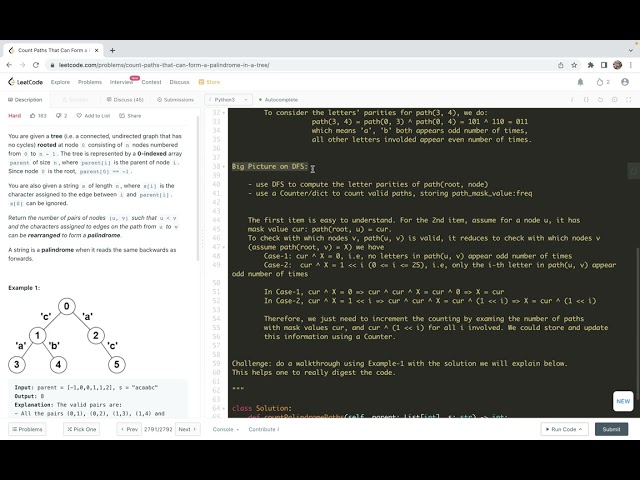
Task: Submit the solution
Action: pos(611,429)
